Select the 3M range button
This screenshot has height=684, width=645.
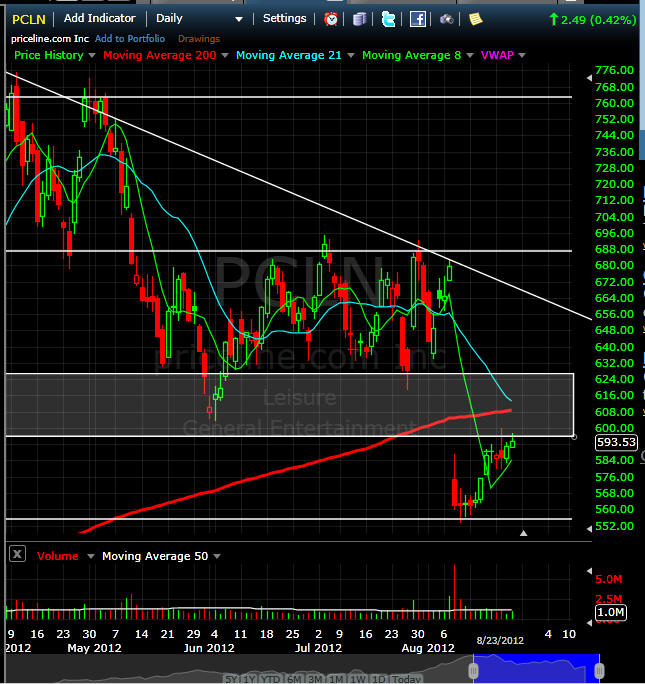point(315,679)
